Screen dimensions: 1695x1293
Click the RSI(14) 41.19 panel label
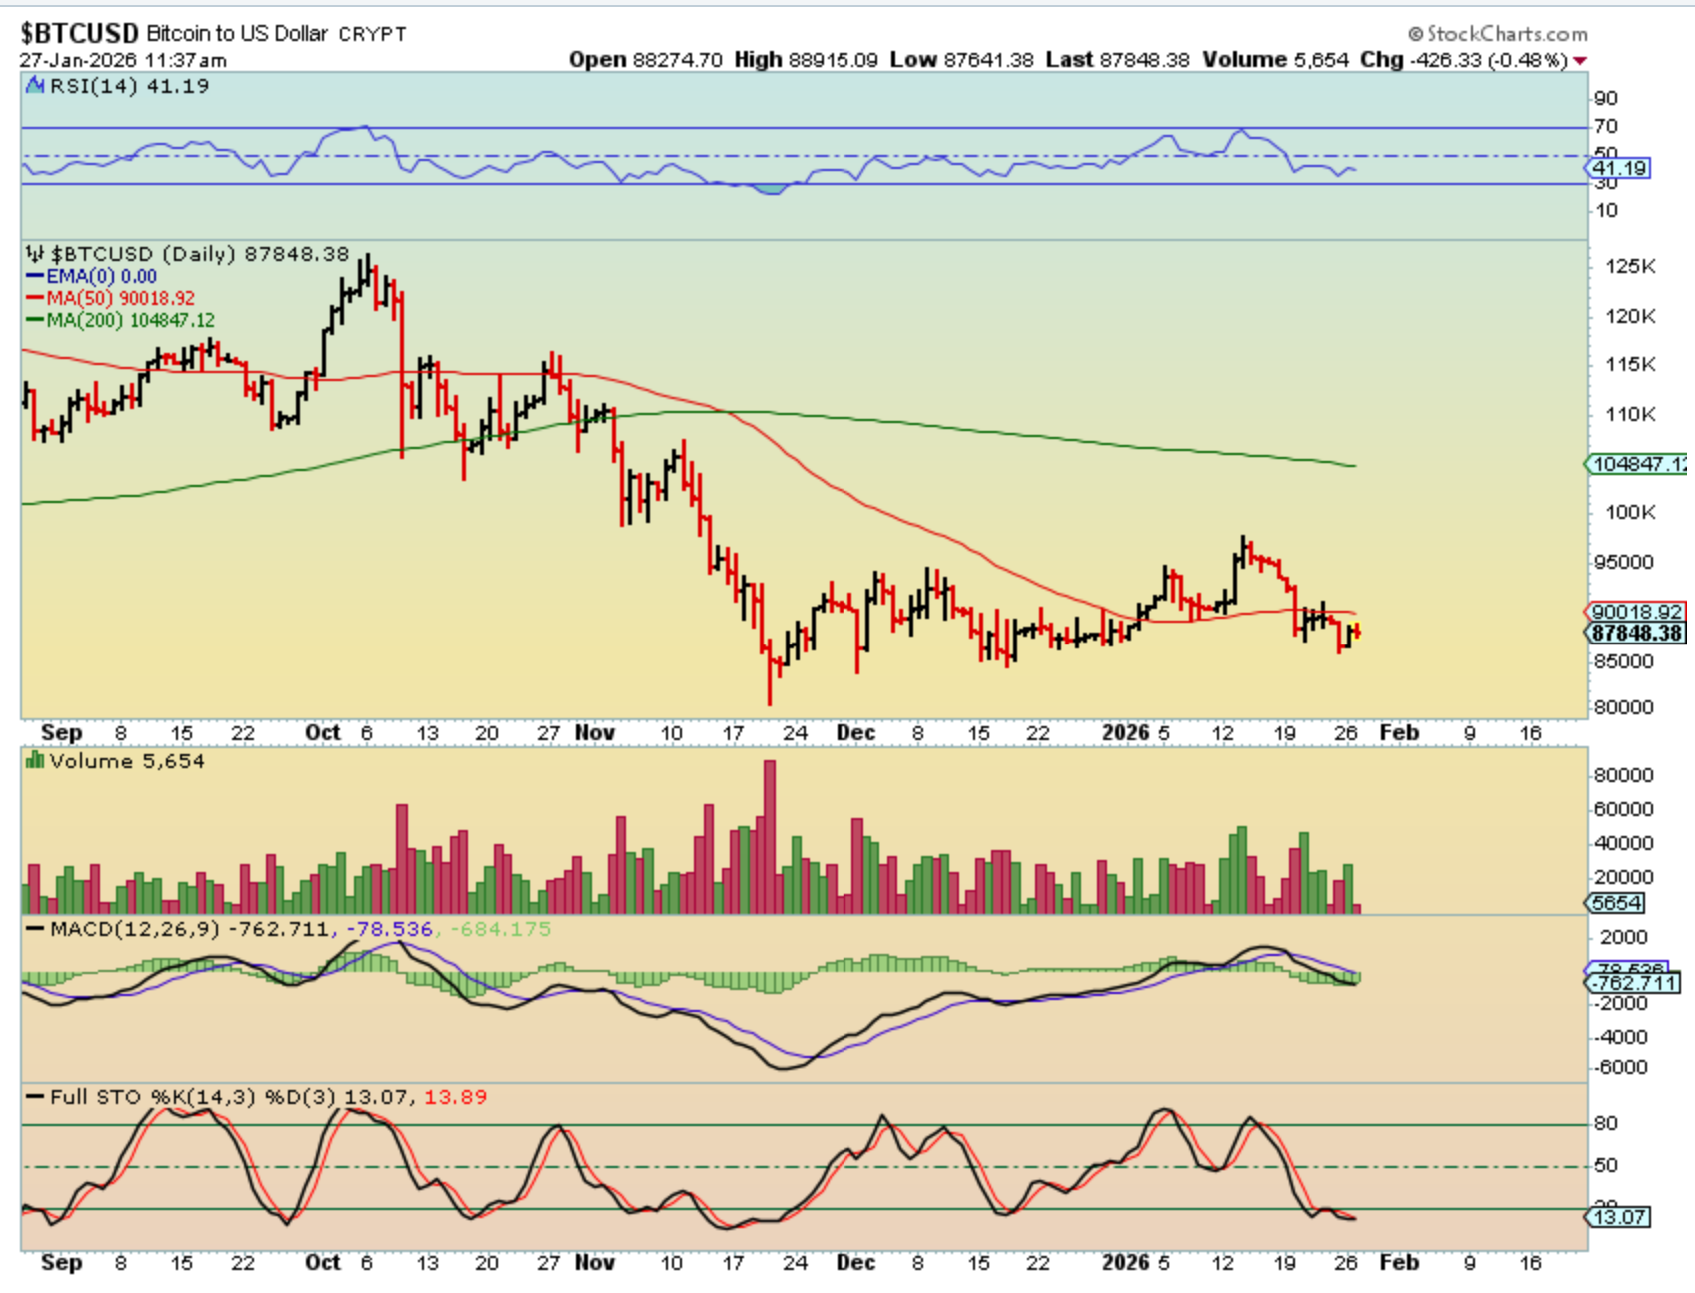pos(130,86)
